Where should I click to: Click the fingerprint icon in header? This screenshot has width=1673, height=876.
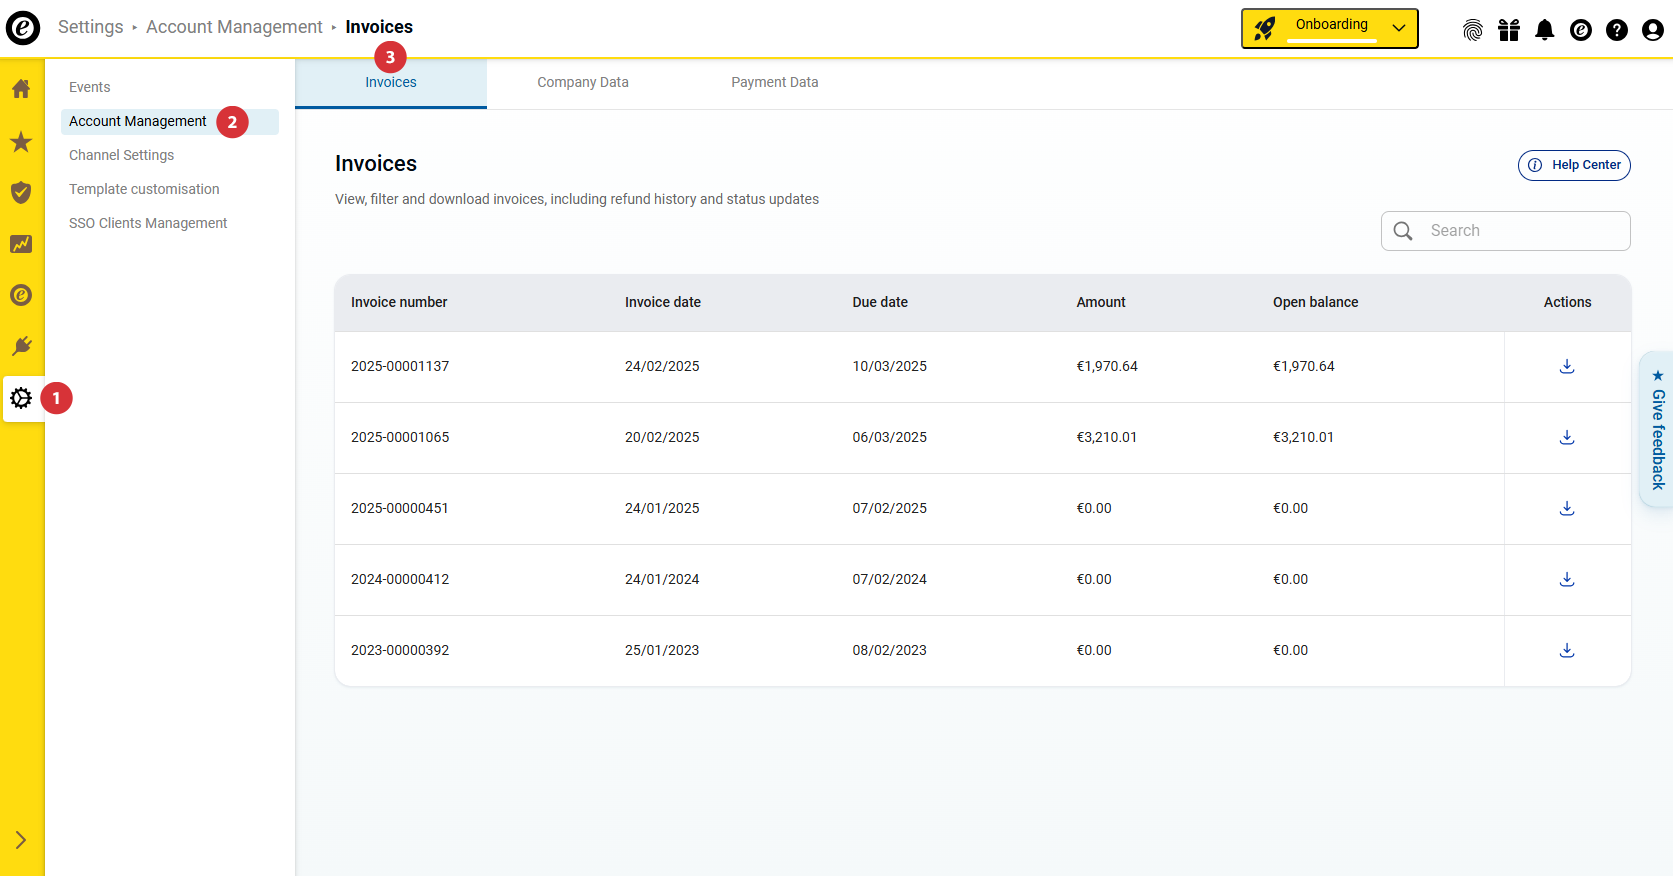pyautogui.click(x=1472, y=30)
